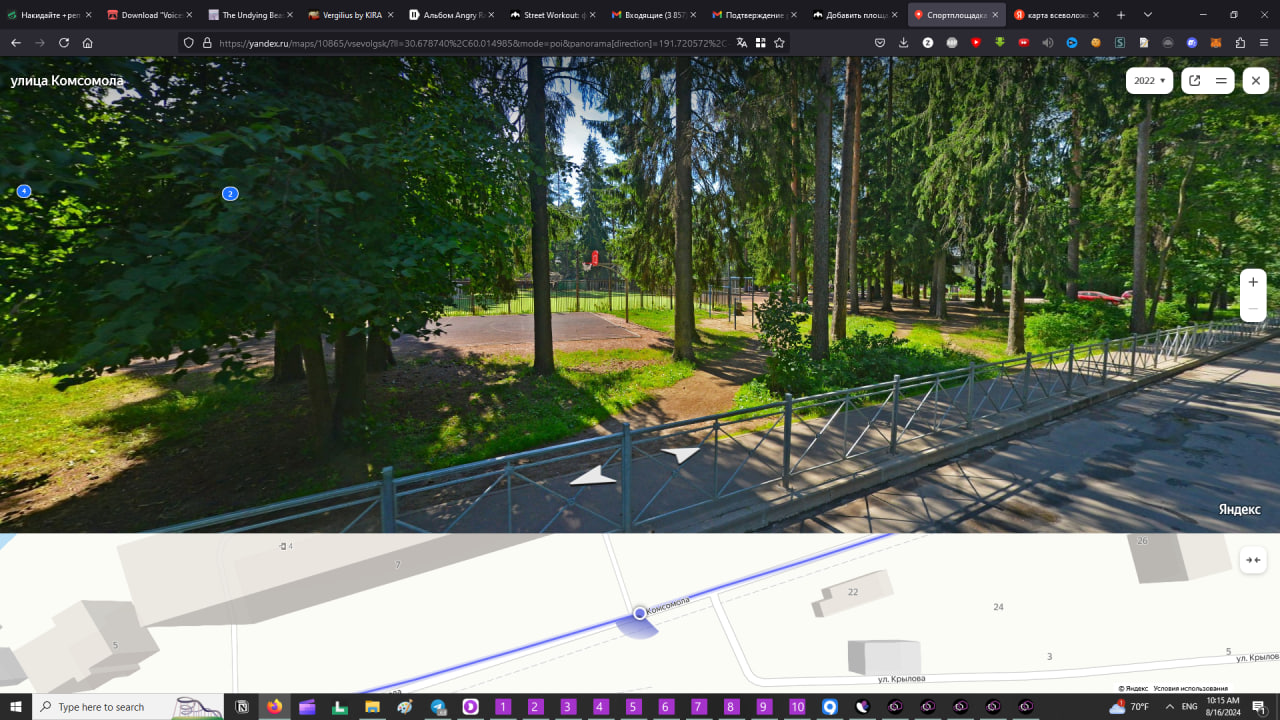
Task: Open the Условия использования link
Action: point(1190,688)
